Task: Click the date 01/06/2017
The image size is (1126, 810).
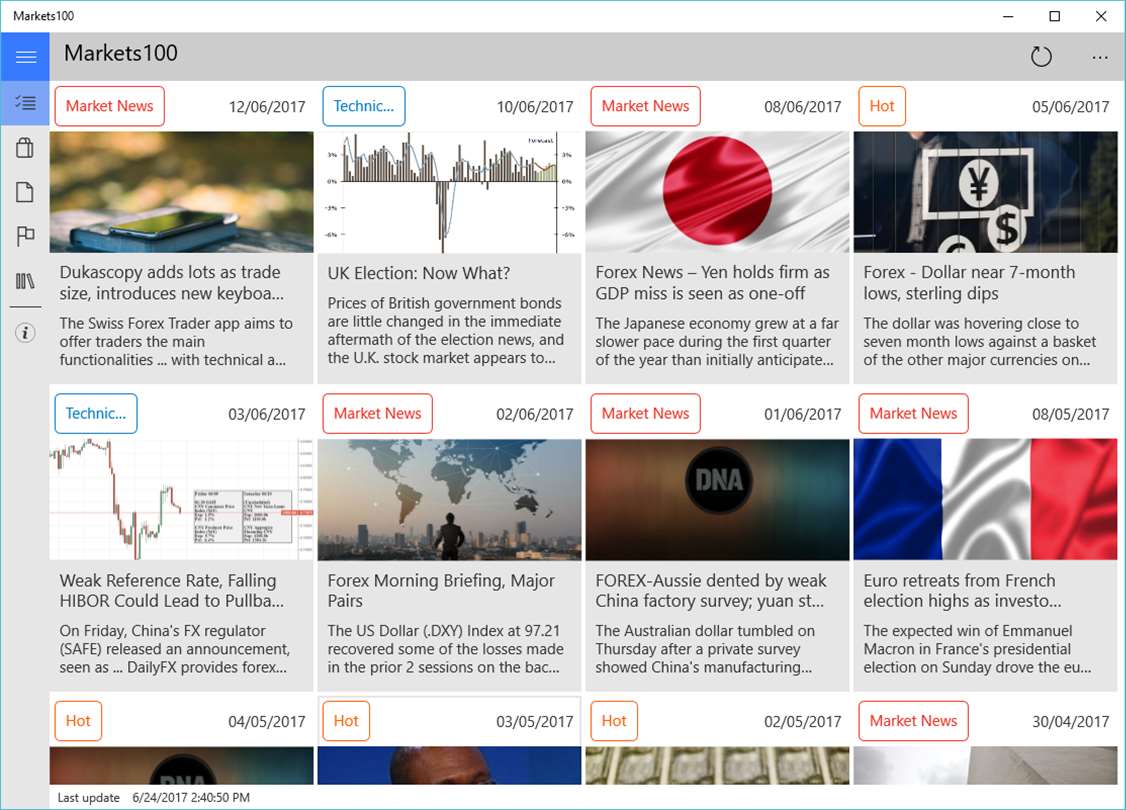Action: pos(802,414)
